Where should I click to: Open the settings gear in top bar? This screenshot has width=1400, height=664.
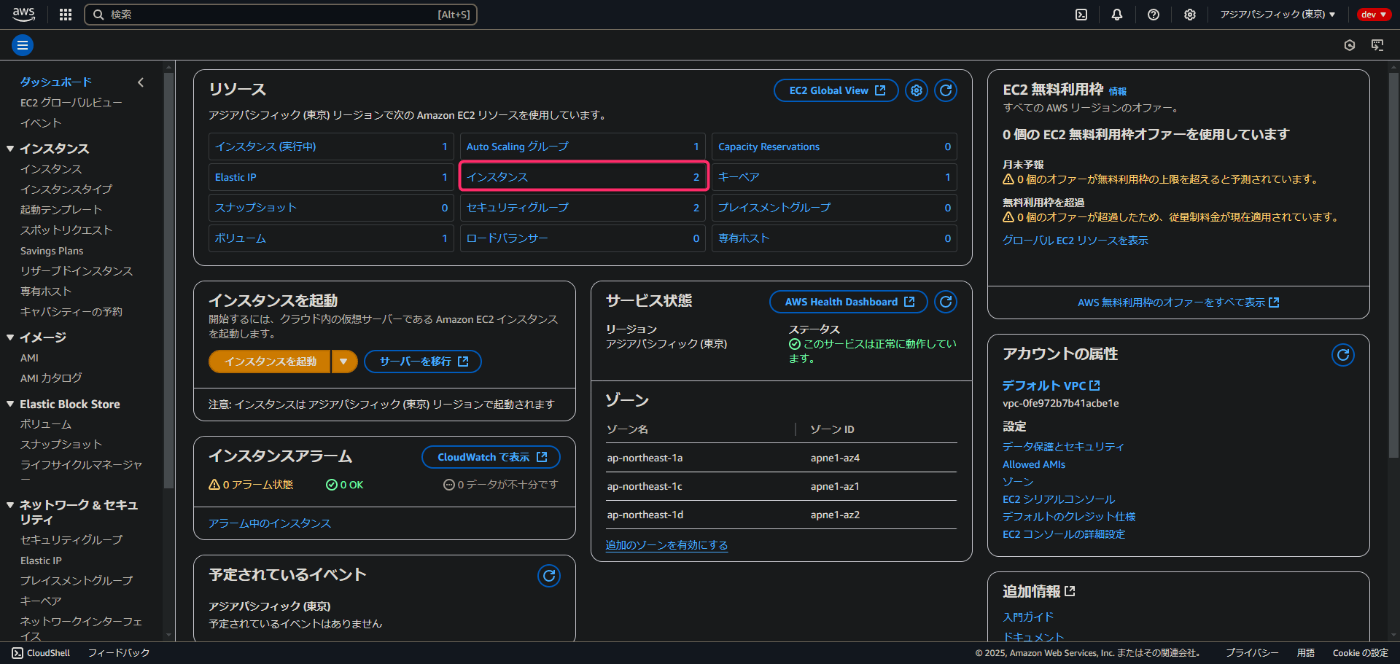(x=1189, y=14)
